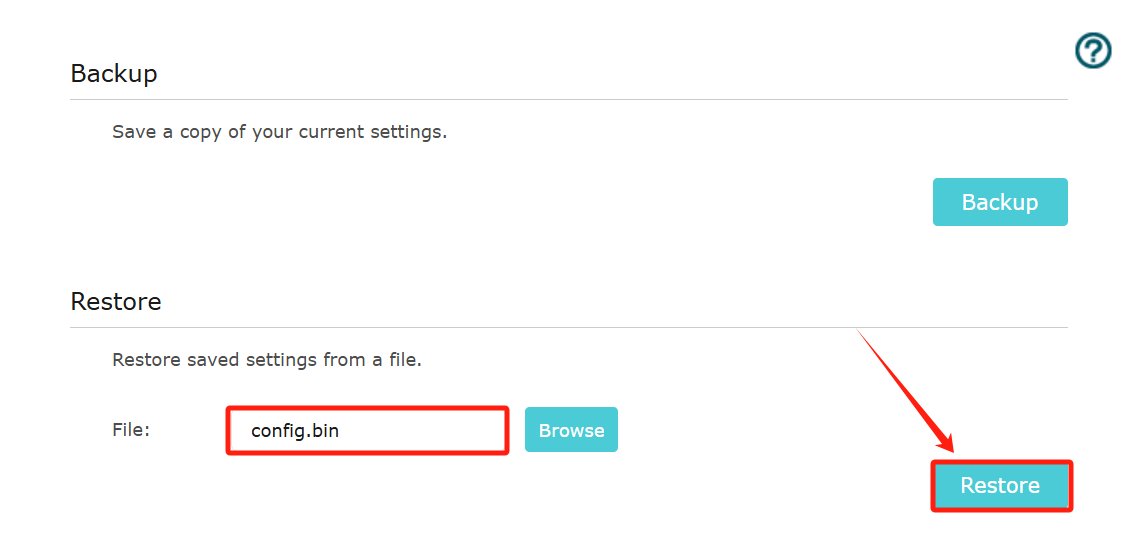Viewport: 1141px width, 555px height.
Task: Click the help question mark icon
Action: [x=1093, y=50]
